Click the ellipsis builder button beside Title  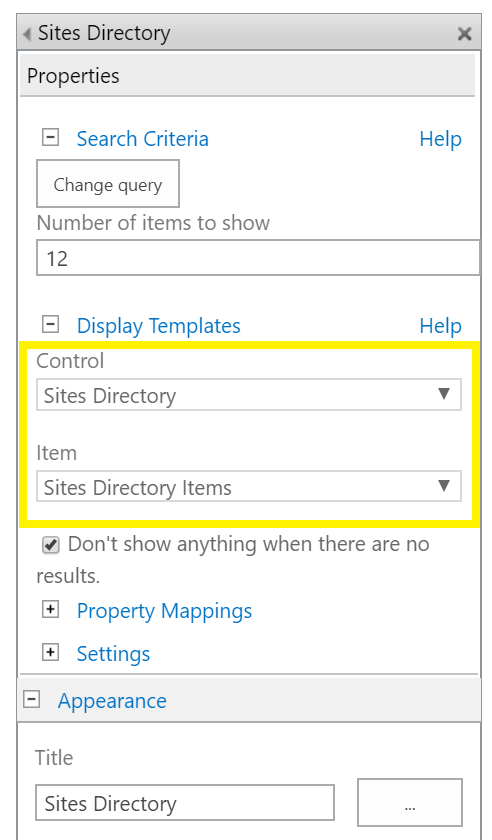tap(409, 802)
